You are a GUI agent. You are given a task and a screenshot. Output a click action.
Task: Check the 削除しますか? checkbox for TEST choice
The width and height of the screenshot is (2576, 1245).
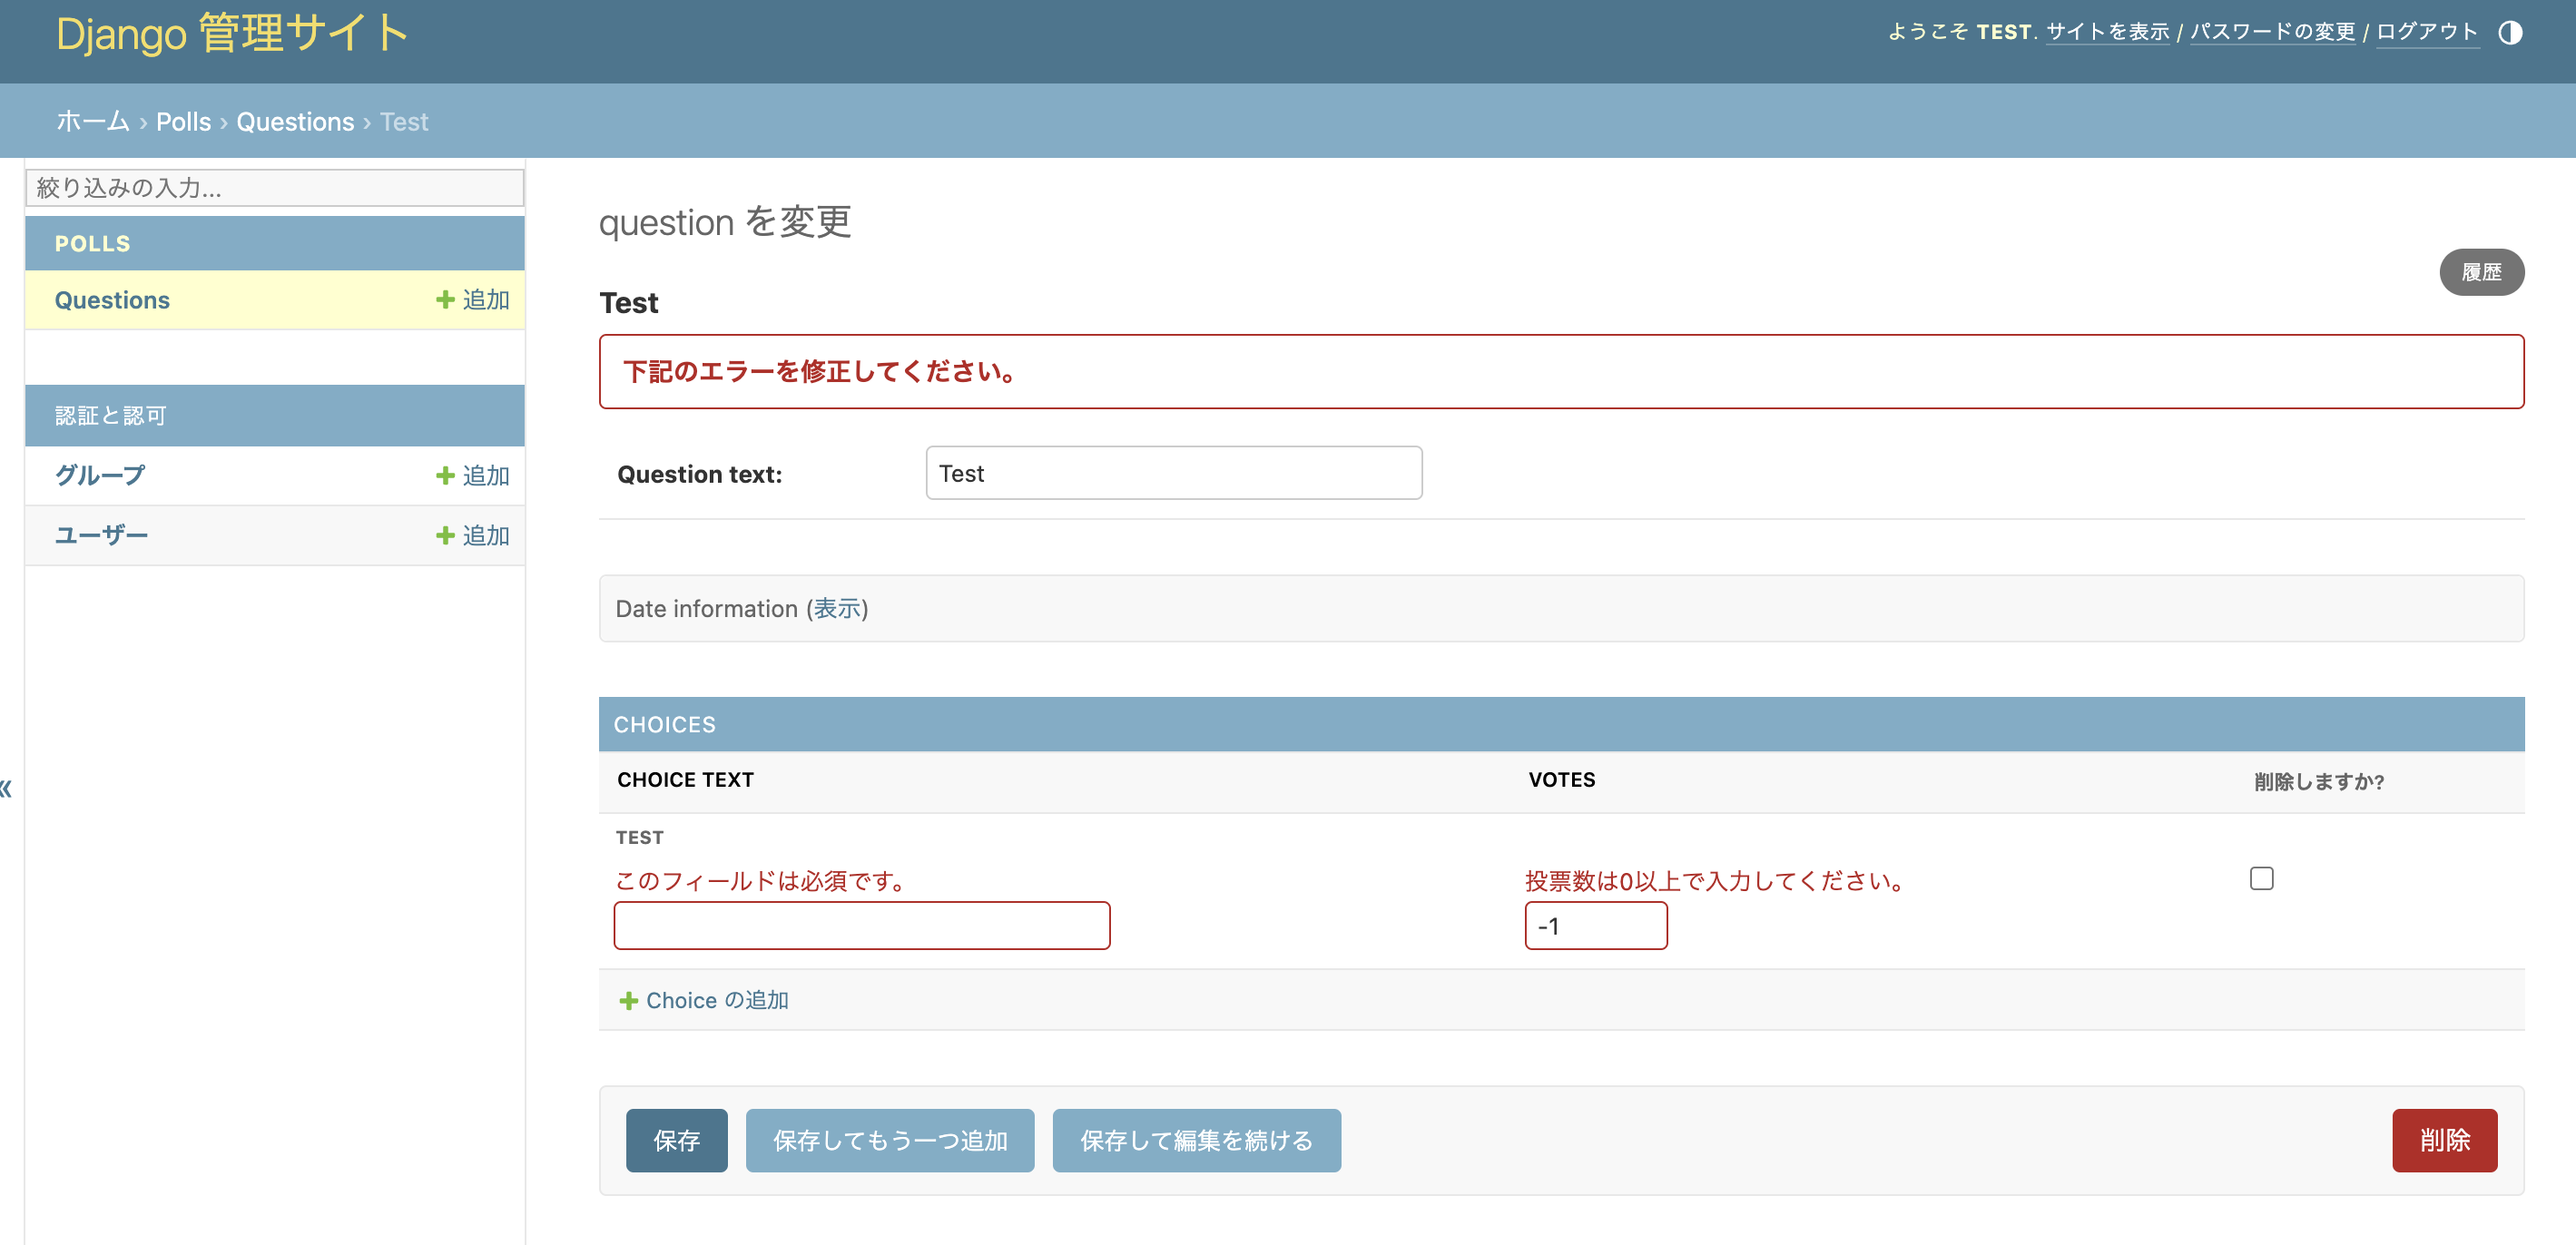[x=2261, y=878]
